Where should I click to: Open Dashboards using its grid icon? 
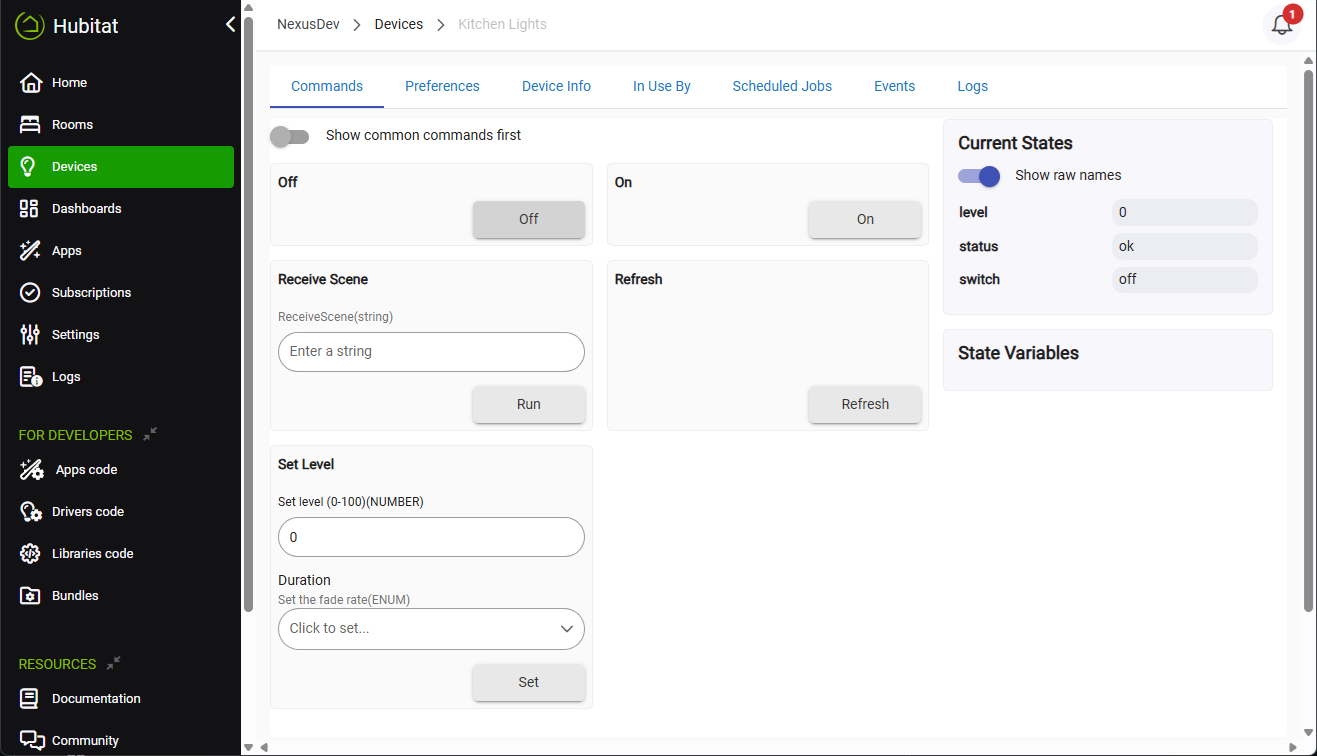[x=30, y=209]
